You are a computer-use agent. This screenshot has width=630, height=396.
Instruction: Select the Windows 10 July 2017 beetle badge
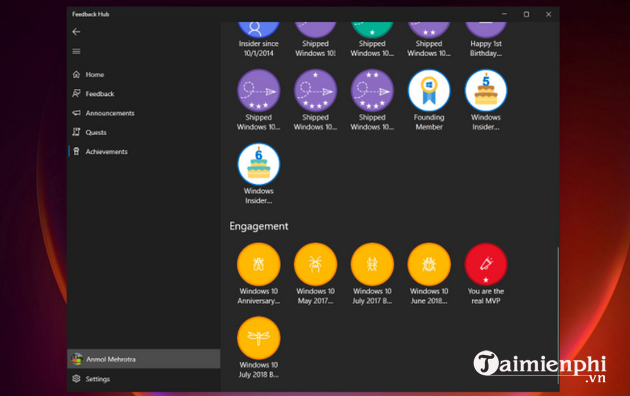(x=372, y=264)
